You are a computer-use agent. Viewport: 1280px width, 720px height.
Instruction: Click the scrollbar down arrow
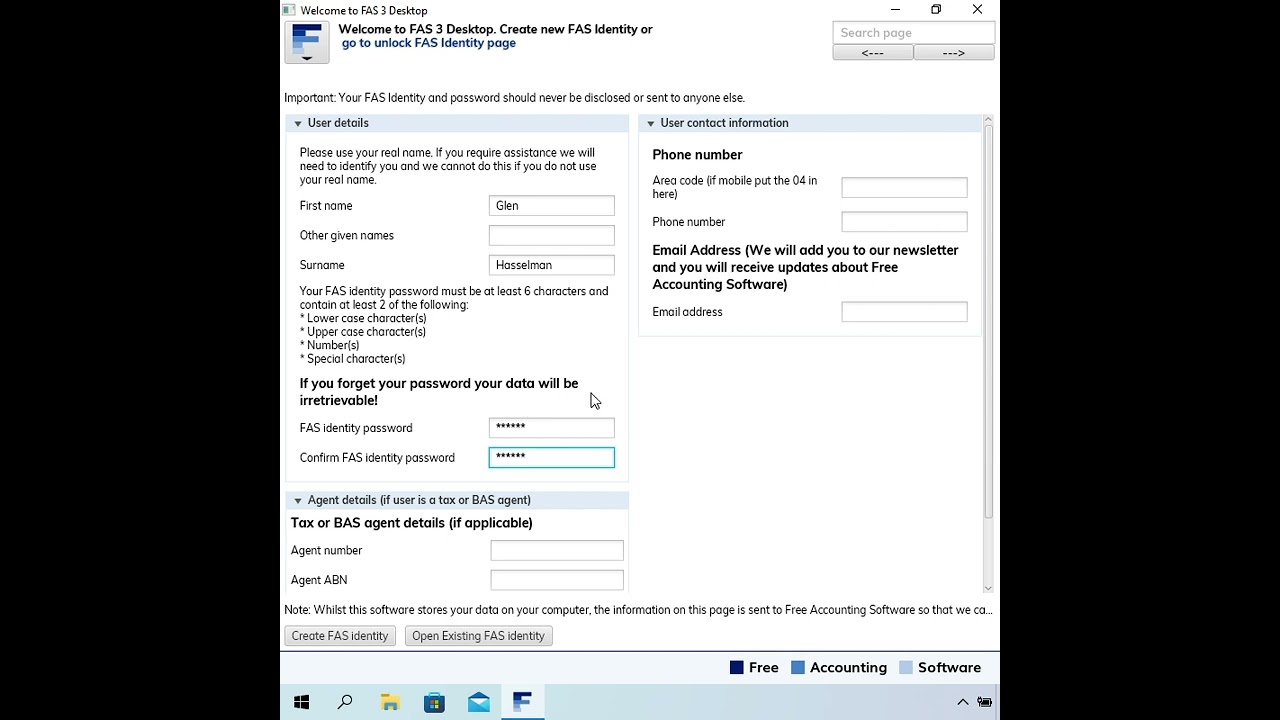[x=988, y=588]
